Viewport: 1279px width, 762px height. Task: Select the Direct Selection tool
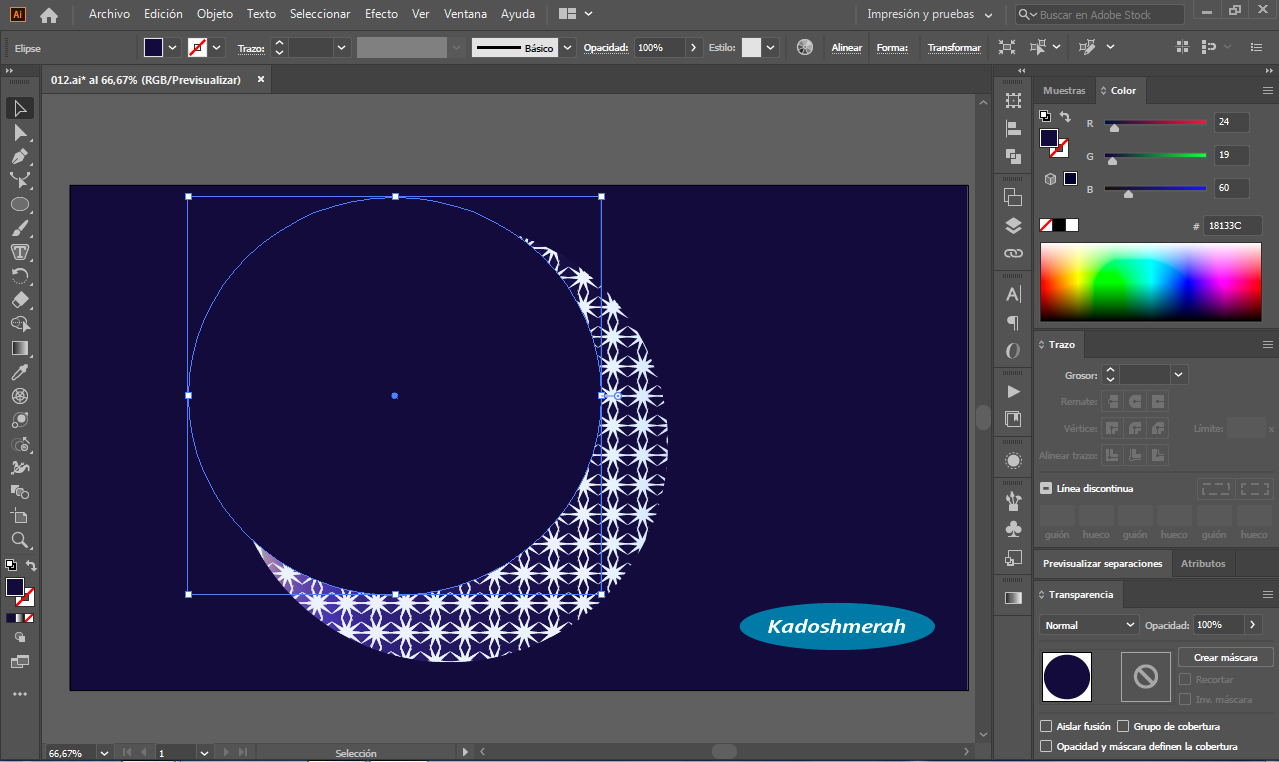20,132
